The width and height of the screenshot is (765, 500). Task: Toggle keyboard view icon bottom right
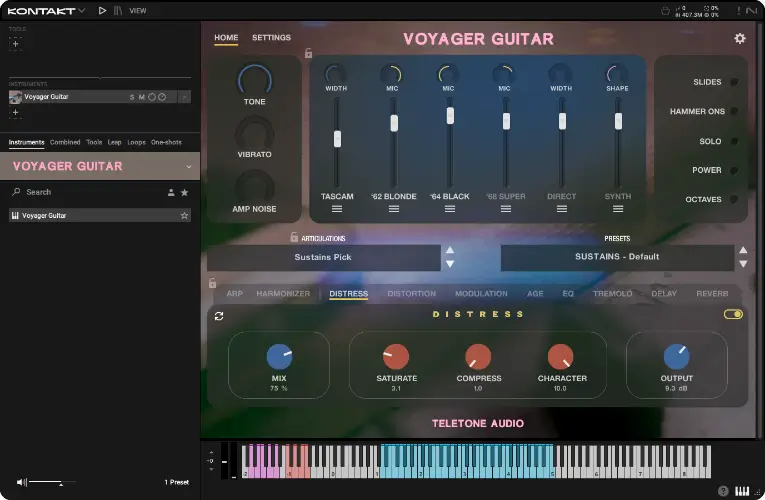[x=742, y=491]
